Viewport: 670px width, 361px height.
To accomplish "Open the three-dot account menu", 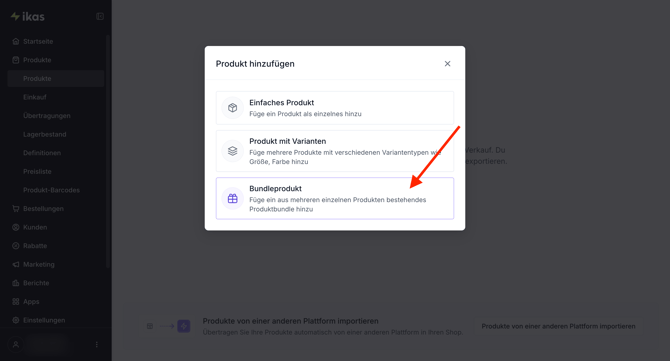I will (97, 344).
